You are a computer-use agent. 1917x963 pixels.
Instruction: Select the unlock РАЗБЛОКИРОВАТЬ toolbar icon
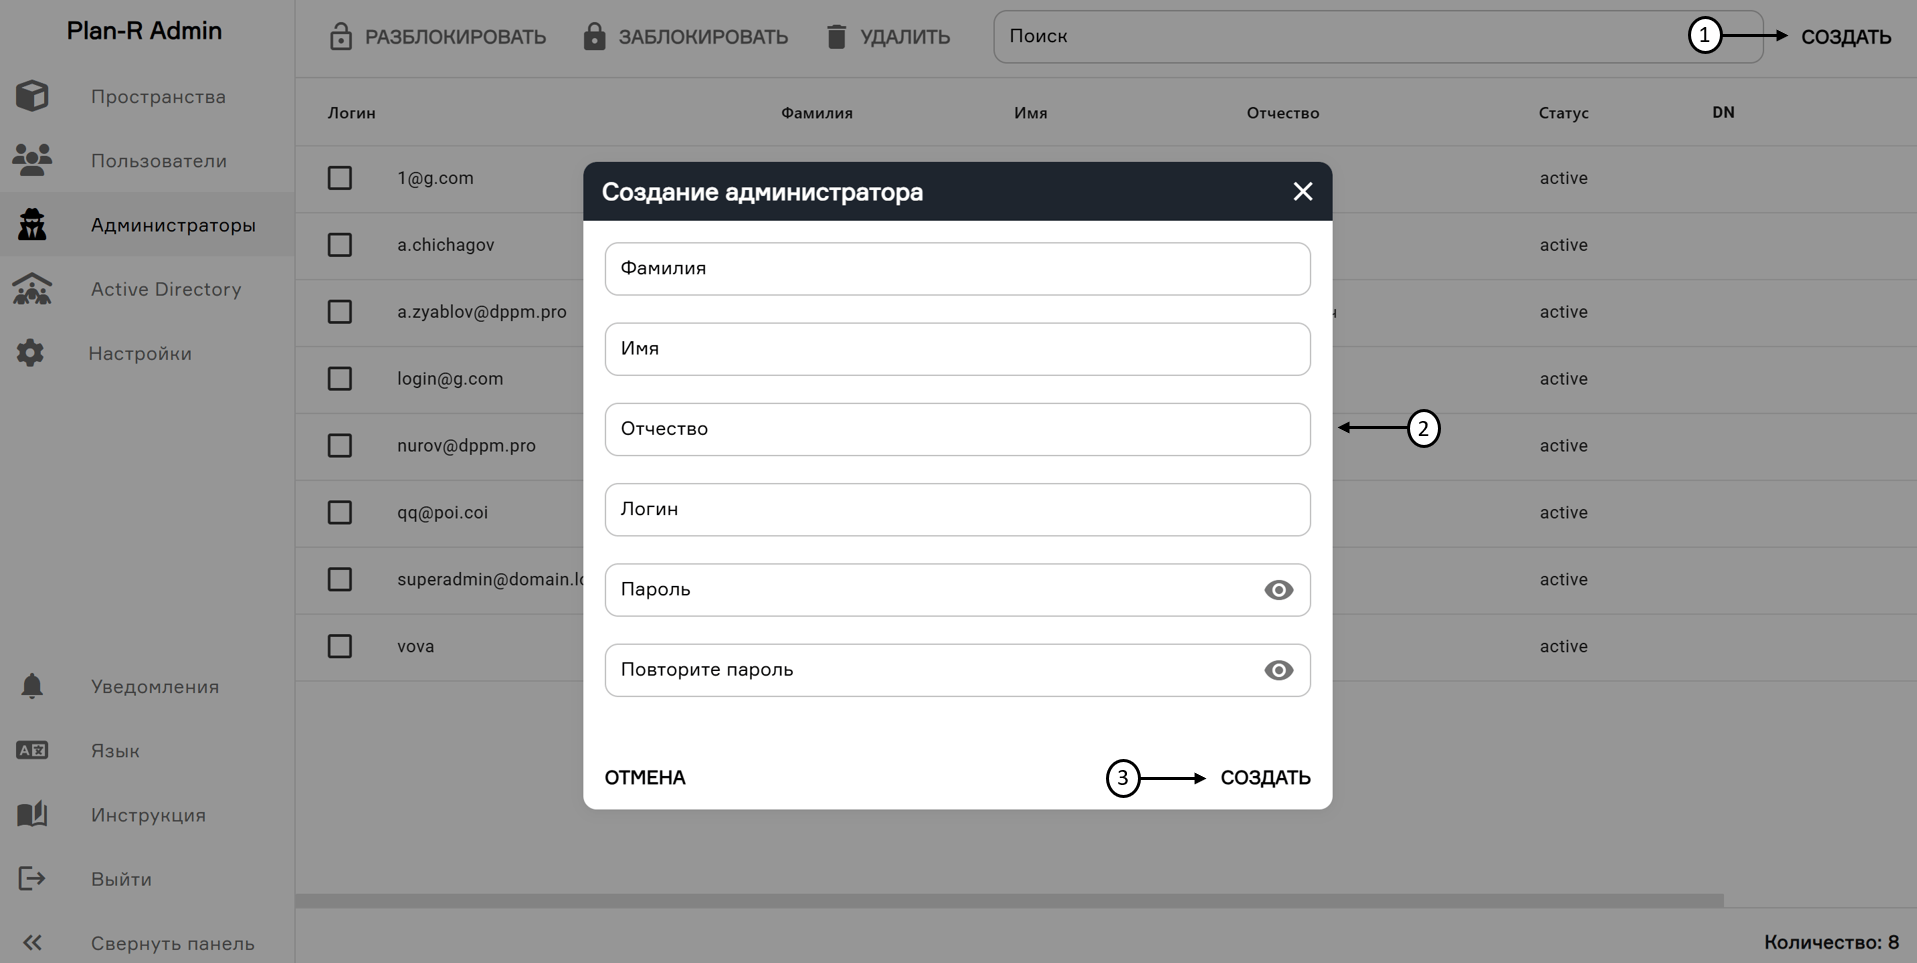click(x=341, y=36)
